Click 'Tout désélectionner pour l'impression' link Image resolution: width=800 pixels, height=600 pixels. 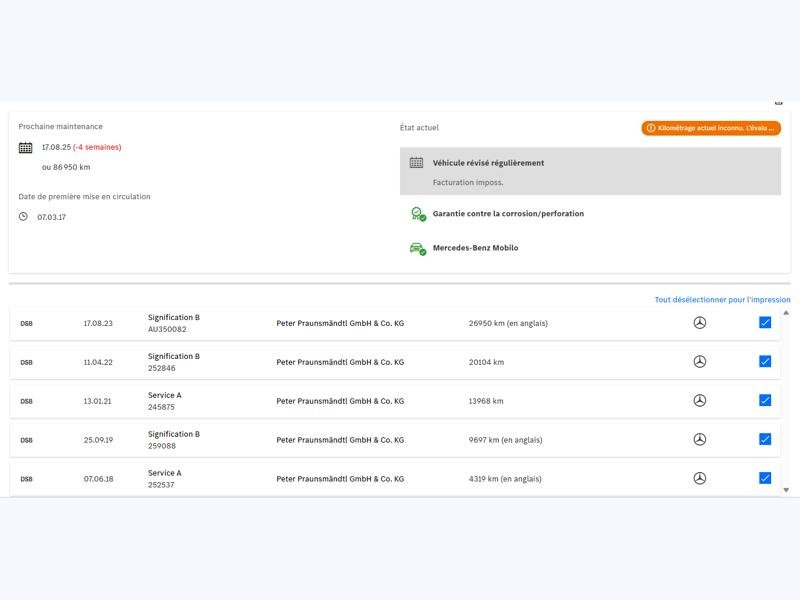pyautogui.click(x=722, y=300)
